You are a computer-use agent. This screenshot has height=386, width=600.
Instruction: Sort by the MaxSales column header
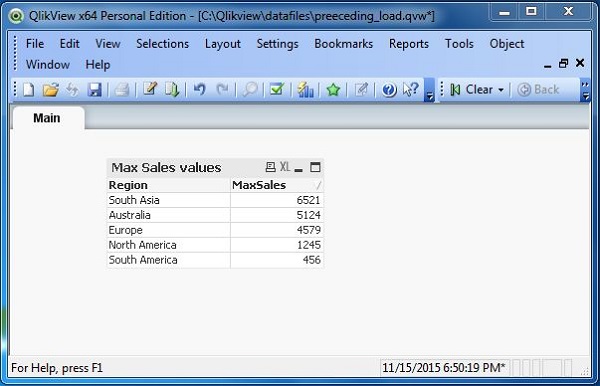click(277, 185)
